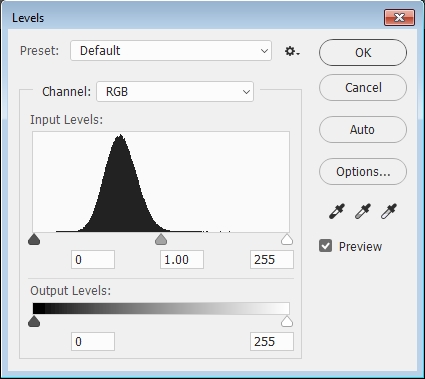Click the output levels gradient bar

[161, 308]
